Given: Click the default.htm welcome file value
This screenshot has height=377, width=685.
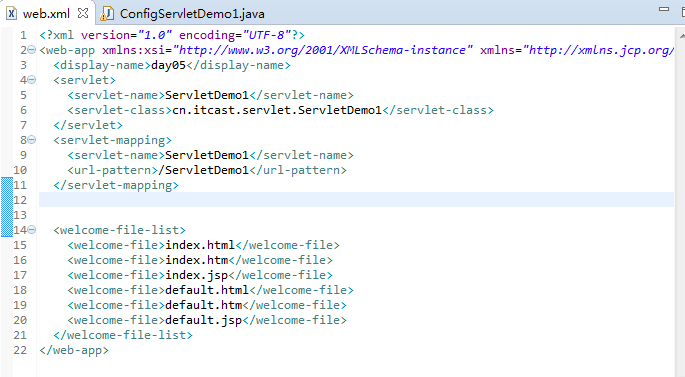Looking at the screenshot, I should [x=203, y=305].
